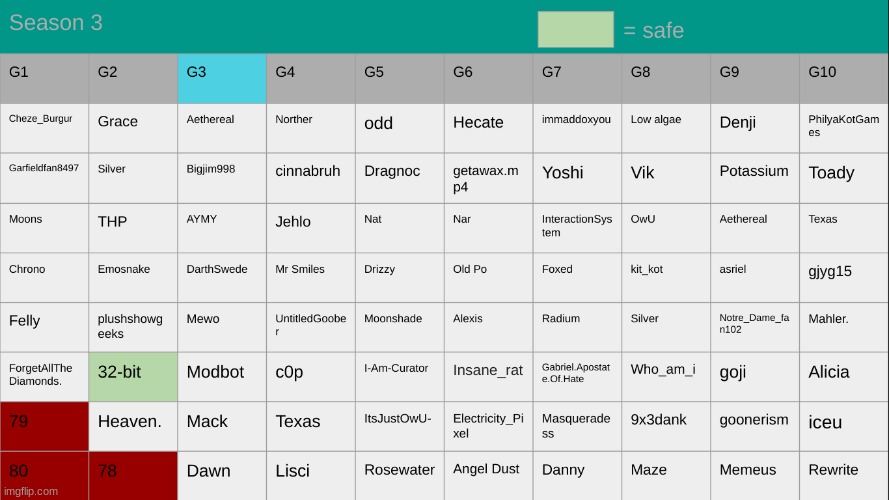Click the light green safe legend swatch
The image size is (889, 500).
tap(575, 29)
